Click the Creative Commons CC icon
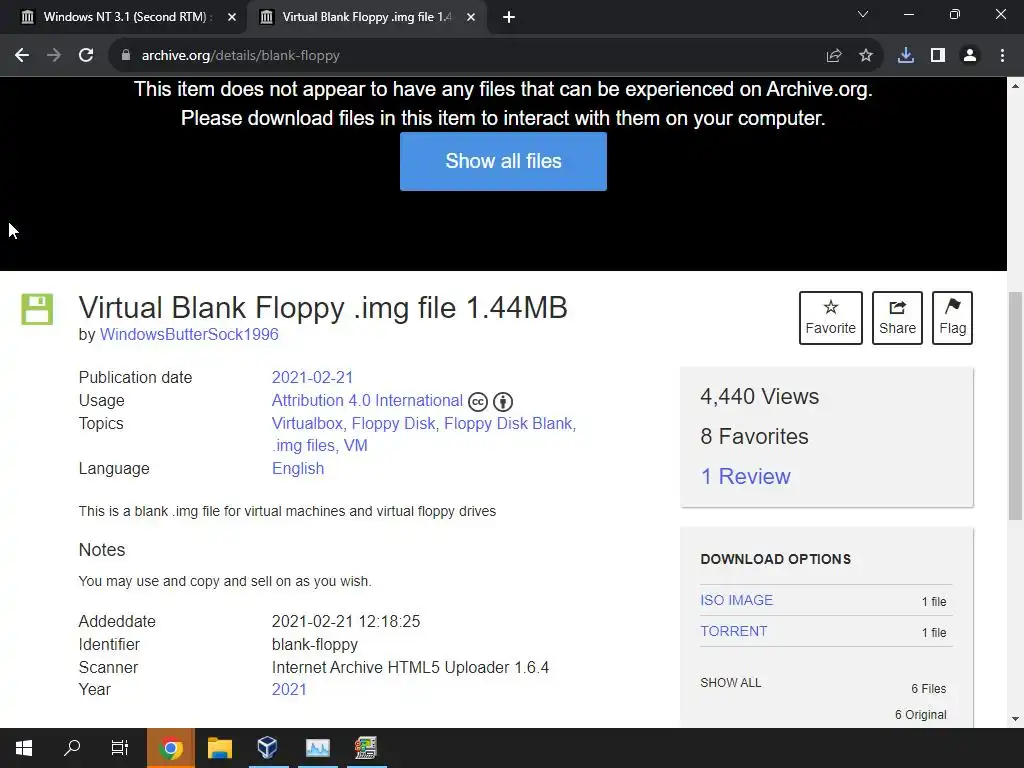This screenshot has width=1024, height=768. (x=478, y=402)
